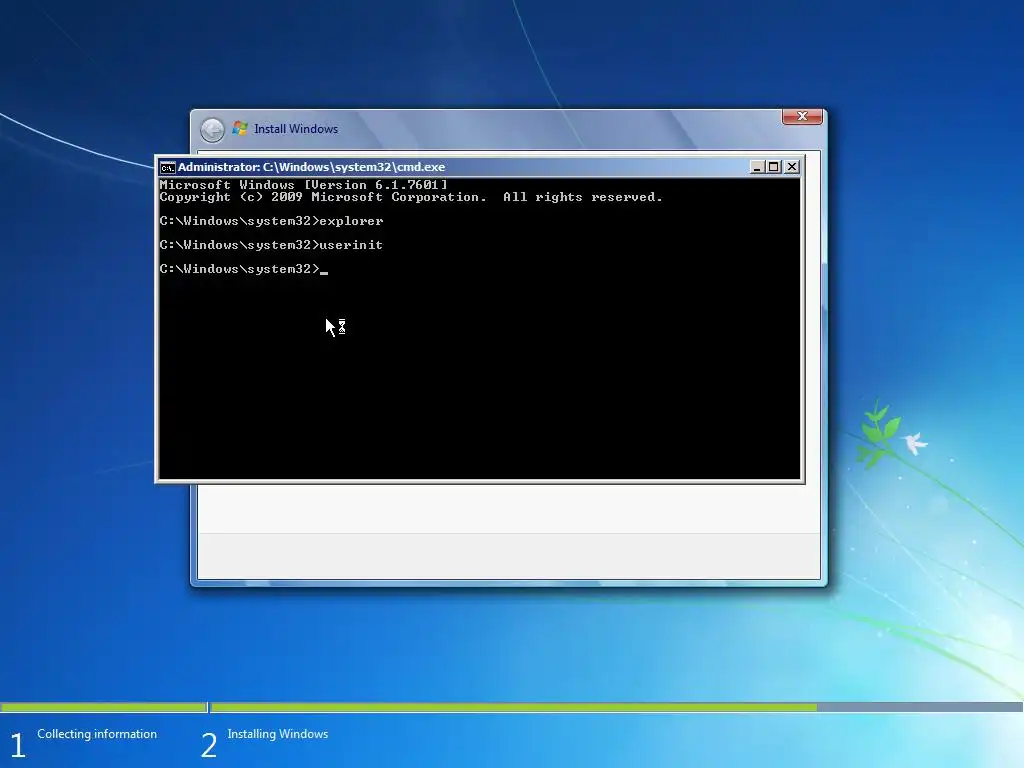Close the Administrator cmd.exe window
The image size is (1024, 768).
coord(792,167)
